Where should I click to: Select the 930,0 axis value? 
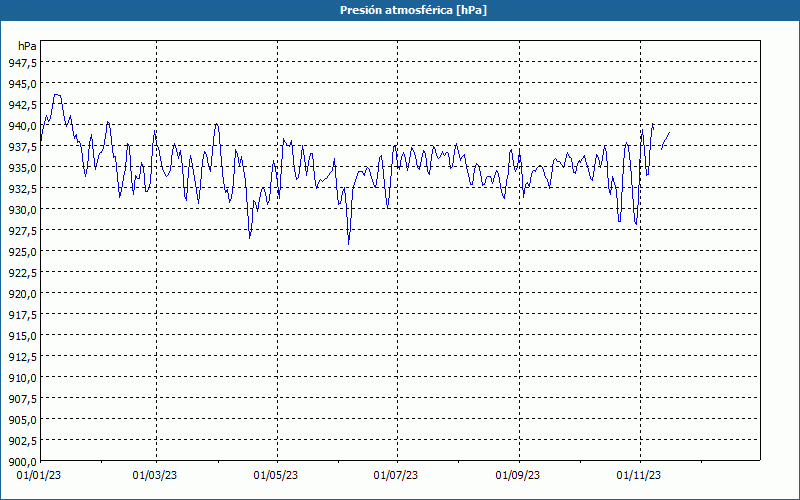(22, 210)
